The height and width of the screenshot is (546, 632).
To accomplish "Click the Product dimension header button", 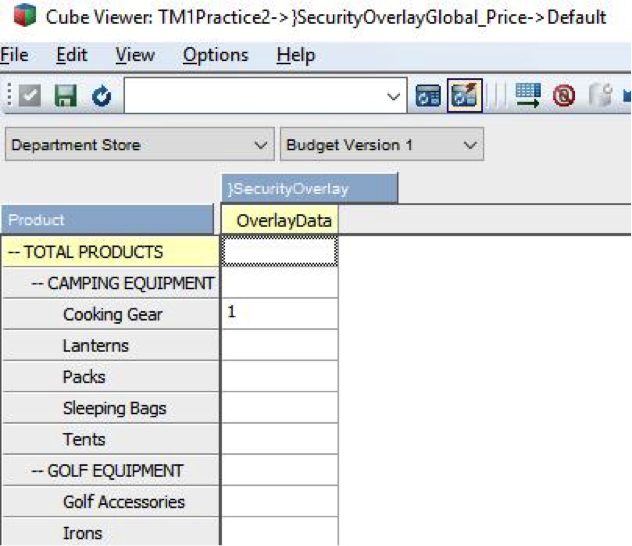I will tap(107, 220).
